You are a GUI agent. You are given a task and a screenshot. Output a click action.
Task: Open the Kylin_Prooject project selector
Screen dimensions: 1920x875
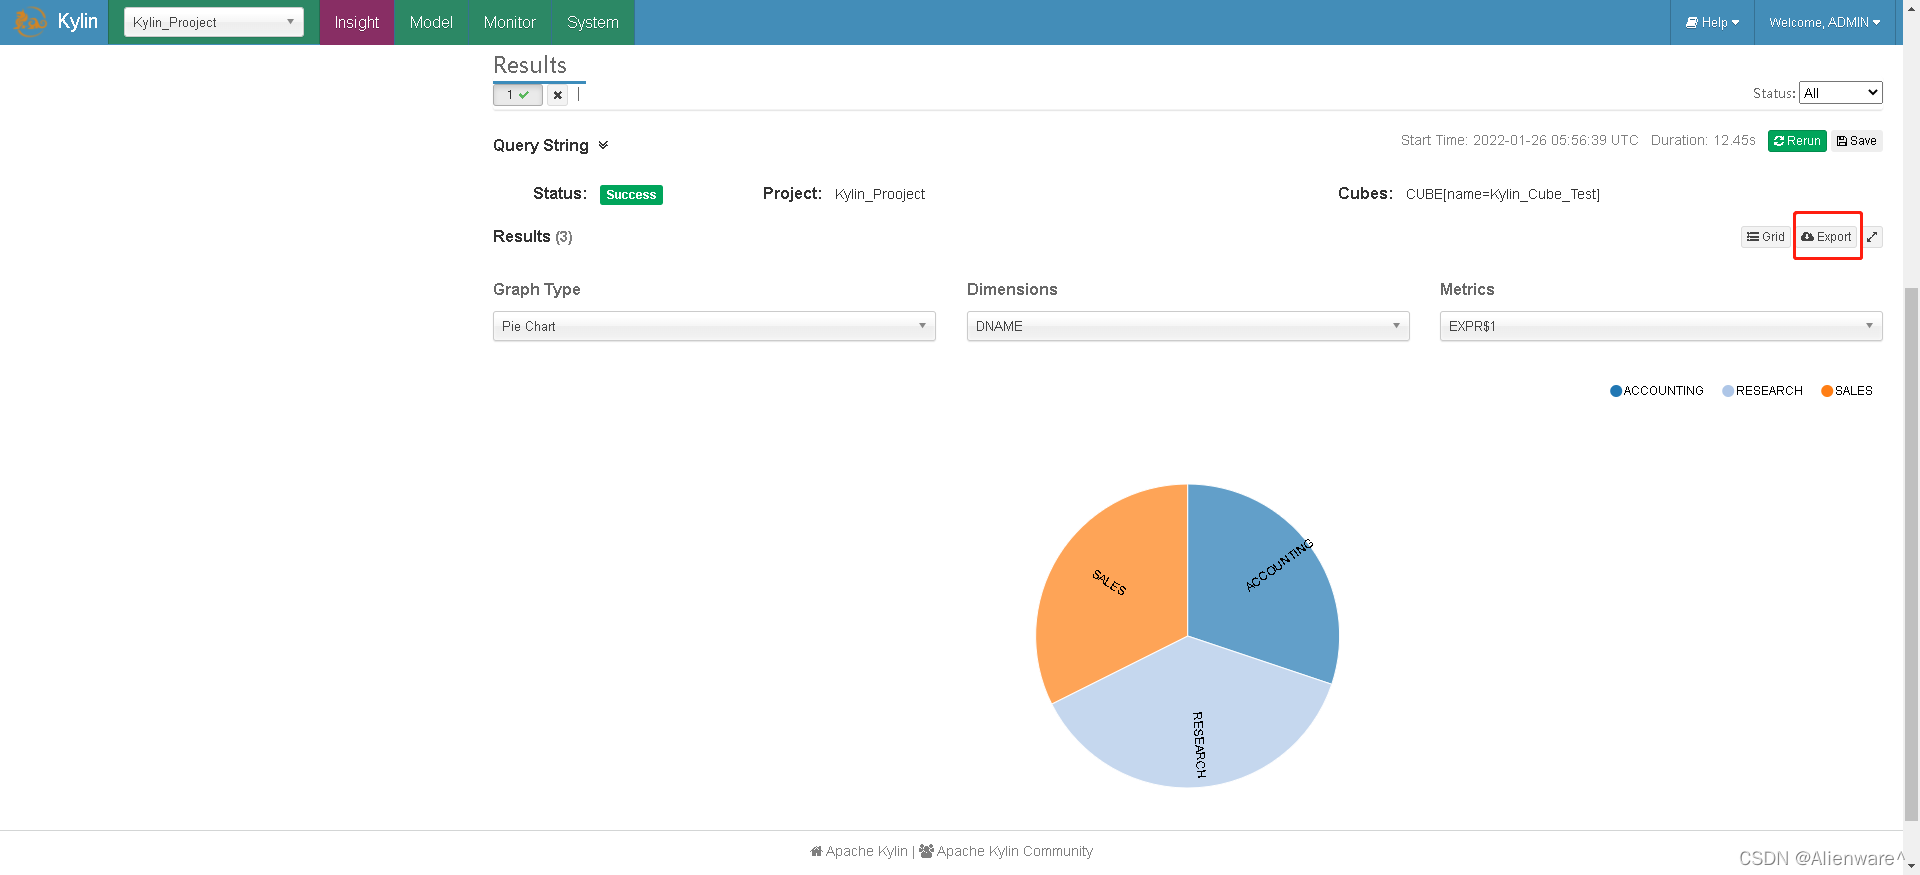[213, 22]
